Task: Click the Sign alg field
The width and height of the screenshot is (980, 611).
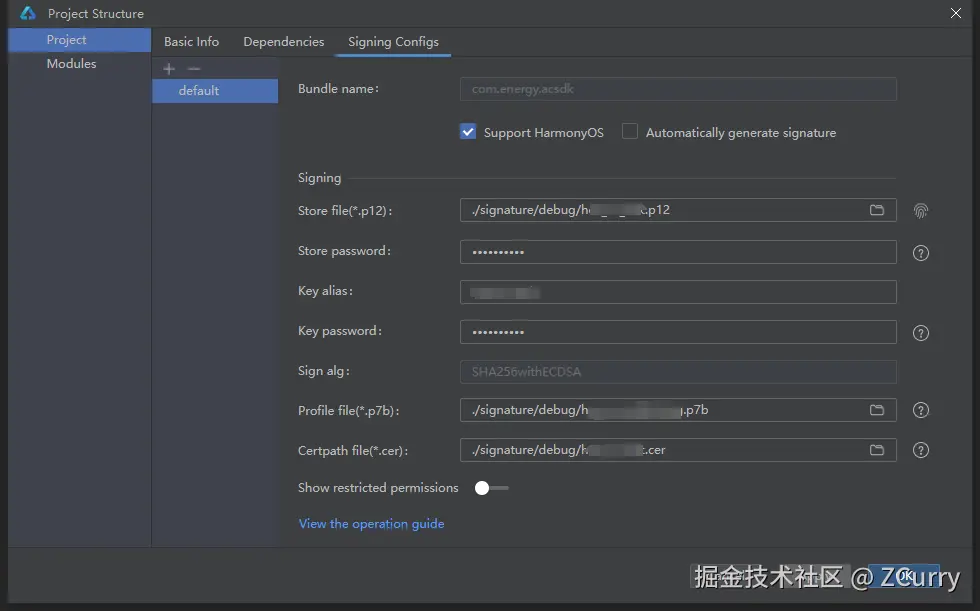Action: (678, 372)
